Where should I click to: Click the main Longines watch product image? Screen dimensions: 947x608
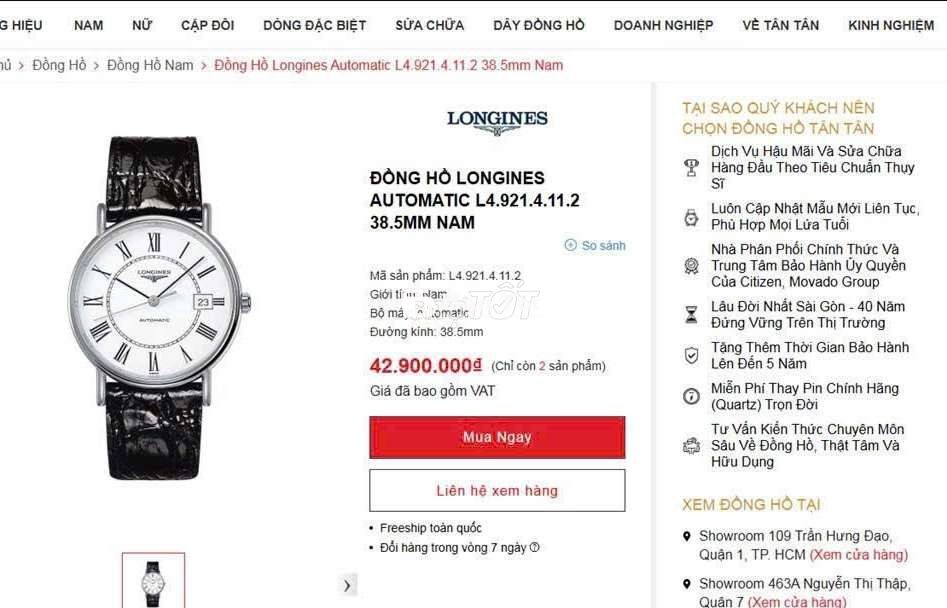pos(158,308)
